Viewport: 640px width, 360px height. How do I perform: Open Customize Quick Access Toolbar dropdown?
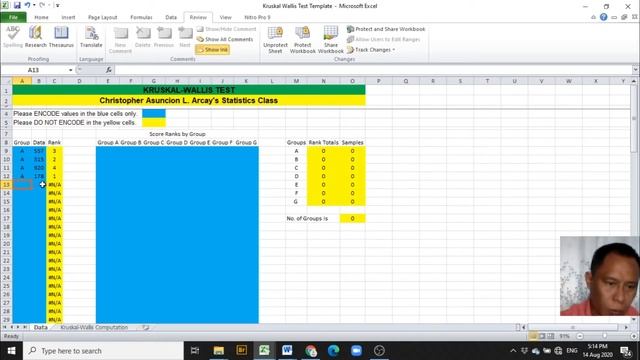pos(58,5)
